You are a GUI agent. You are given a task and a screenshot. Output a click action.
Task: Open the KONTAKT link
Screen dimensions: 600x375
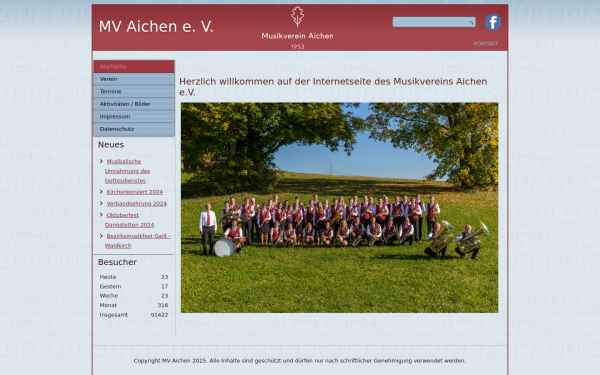(486, 44)
